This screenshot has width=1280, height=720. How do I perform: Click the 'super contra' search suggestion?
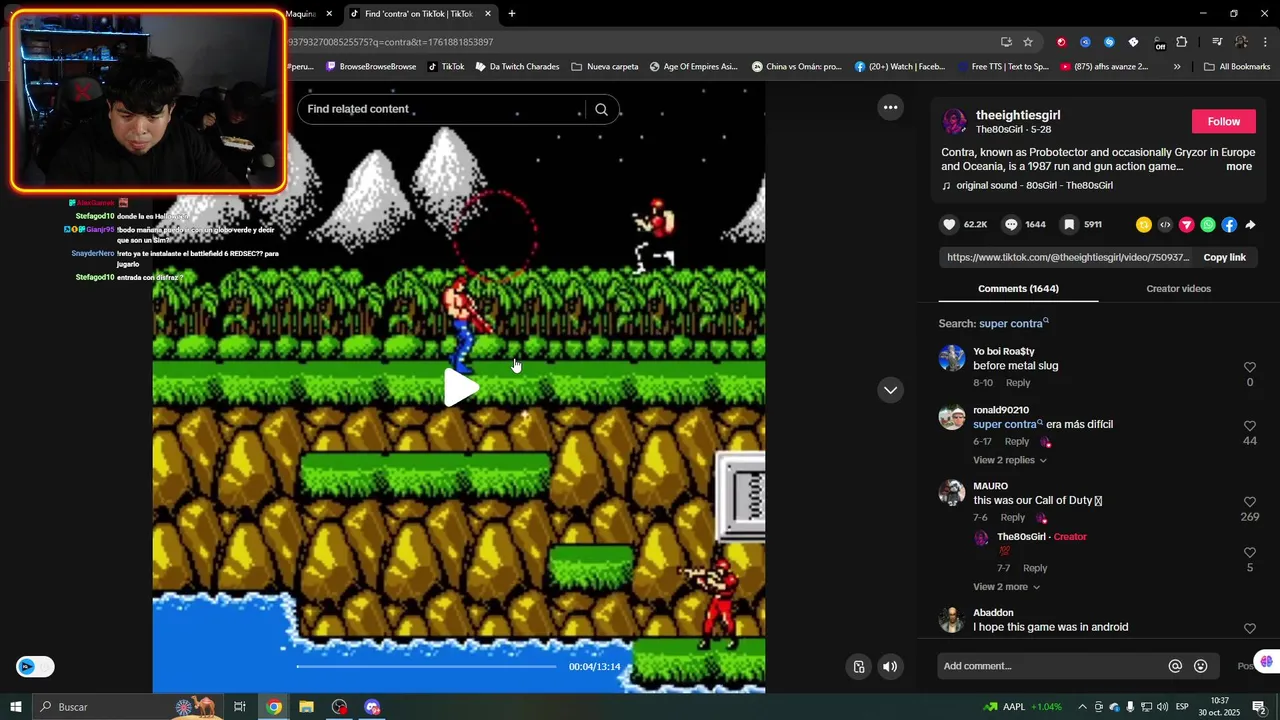[1013, 324]
